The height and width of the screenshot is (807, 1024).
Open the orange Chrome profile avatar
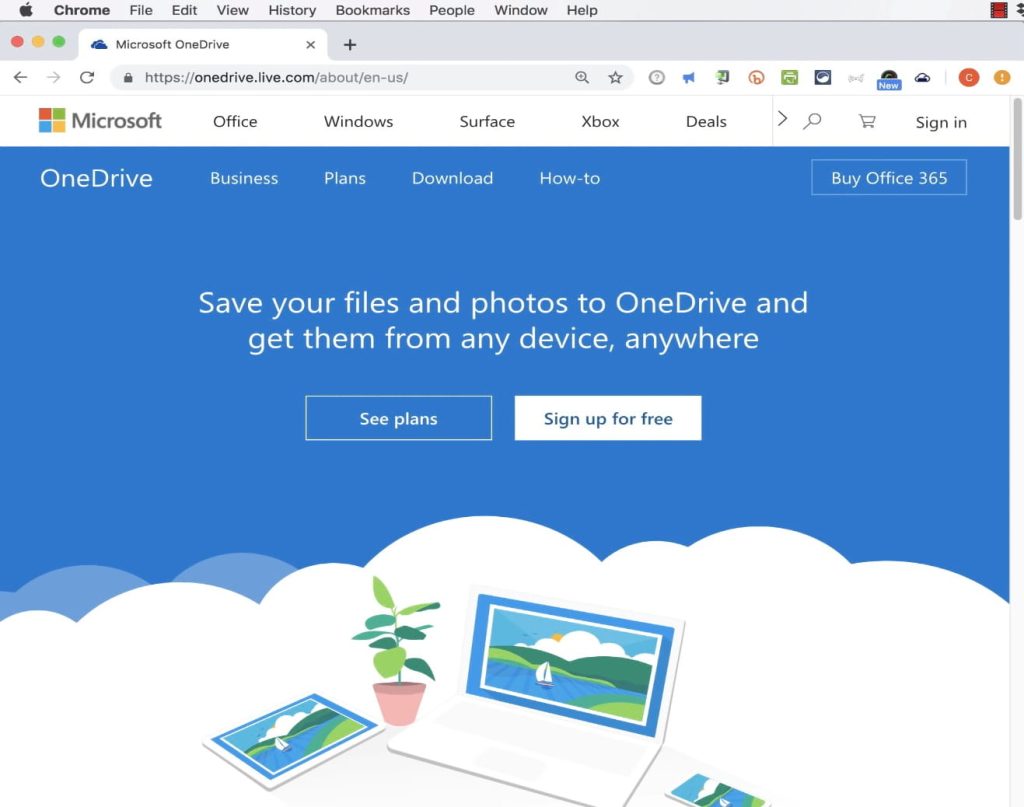968,77
